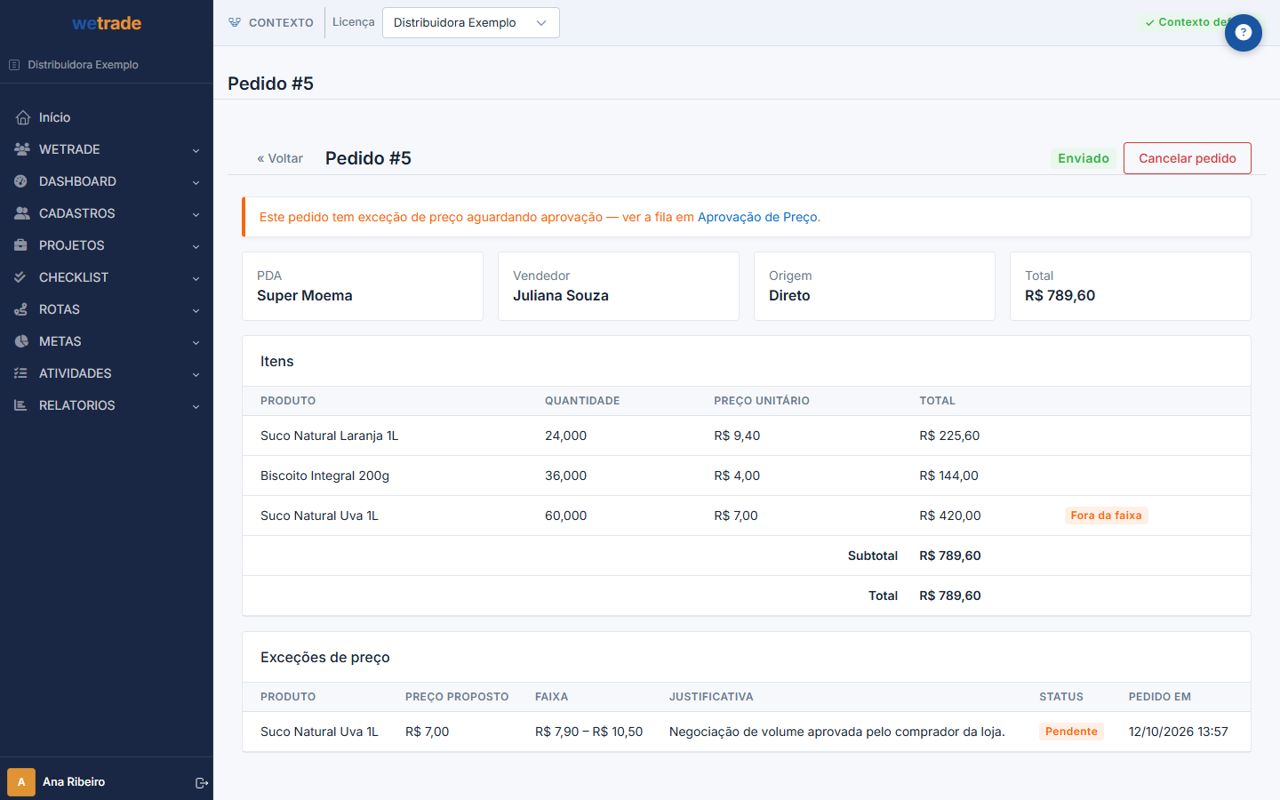
Task: Select the Suco Natural Laranja 1L row
Action: [x=746, y=436]
